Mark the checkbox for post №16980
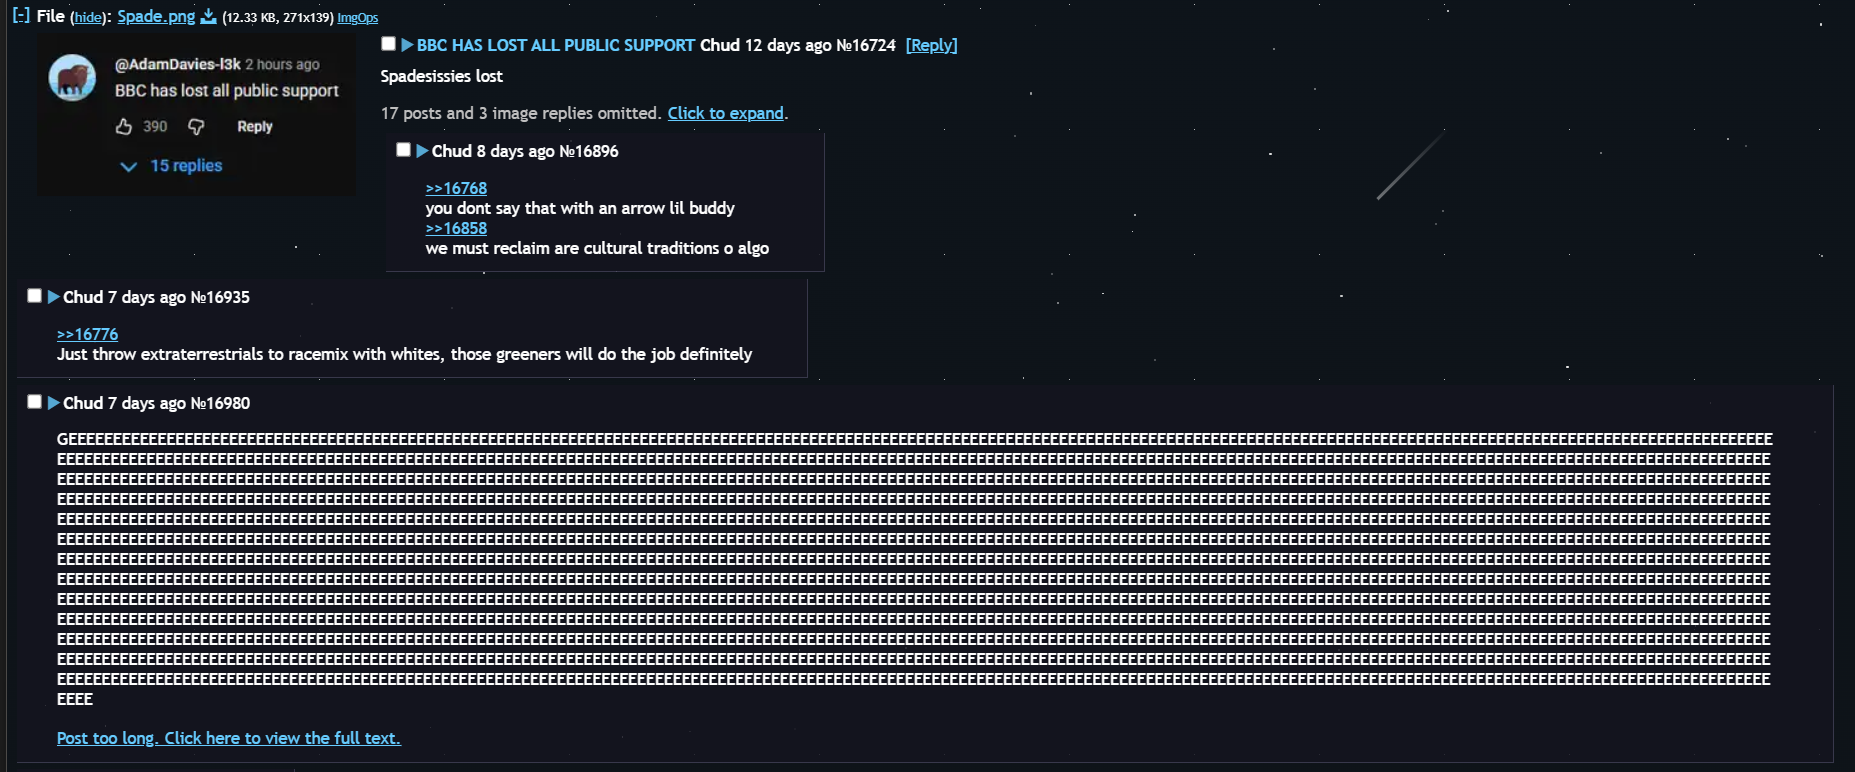Viewport: 1855px width, 772px height. click(35, 402)
